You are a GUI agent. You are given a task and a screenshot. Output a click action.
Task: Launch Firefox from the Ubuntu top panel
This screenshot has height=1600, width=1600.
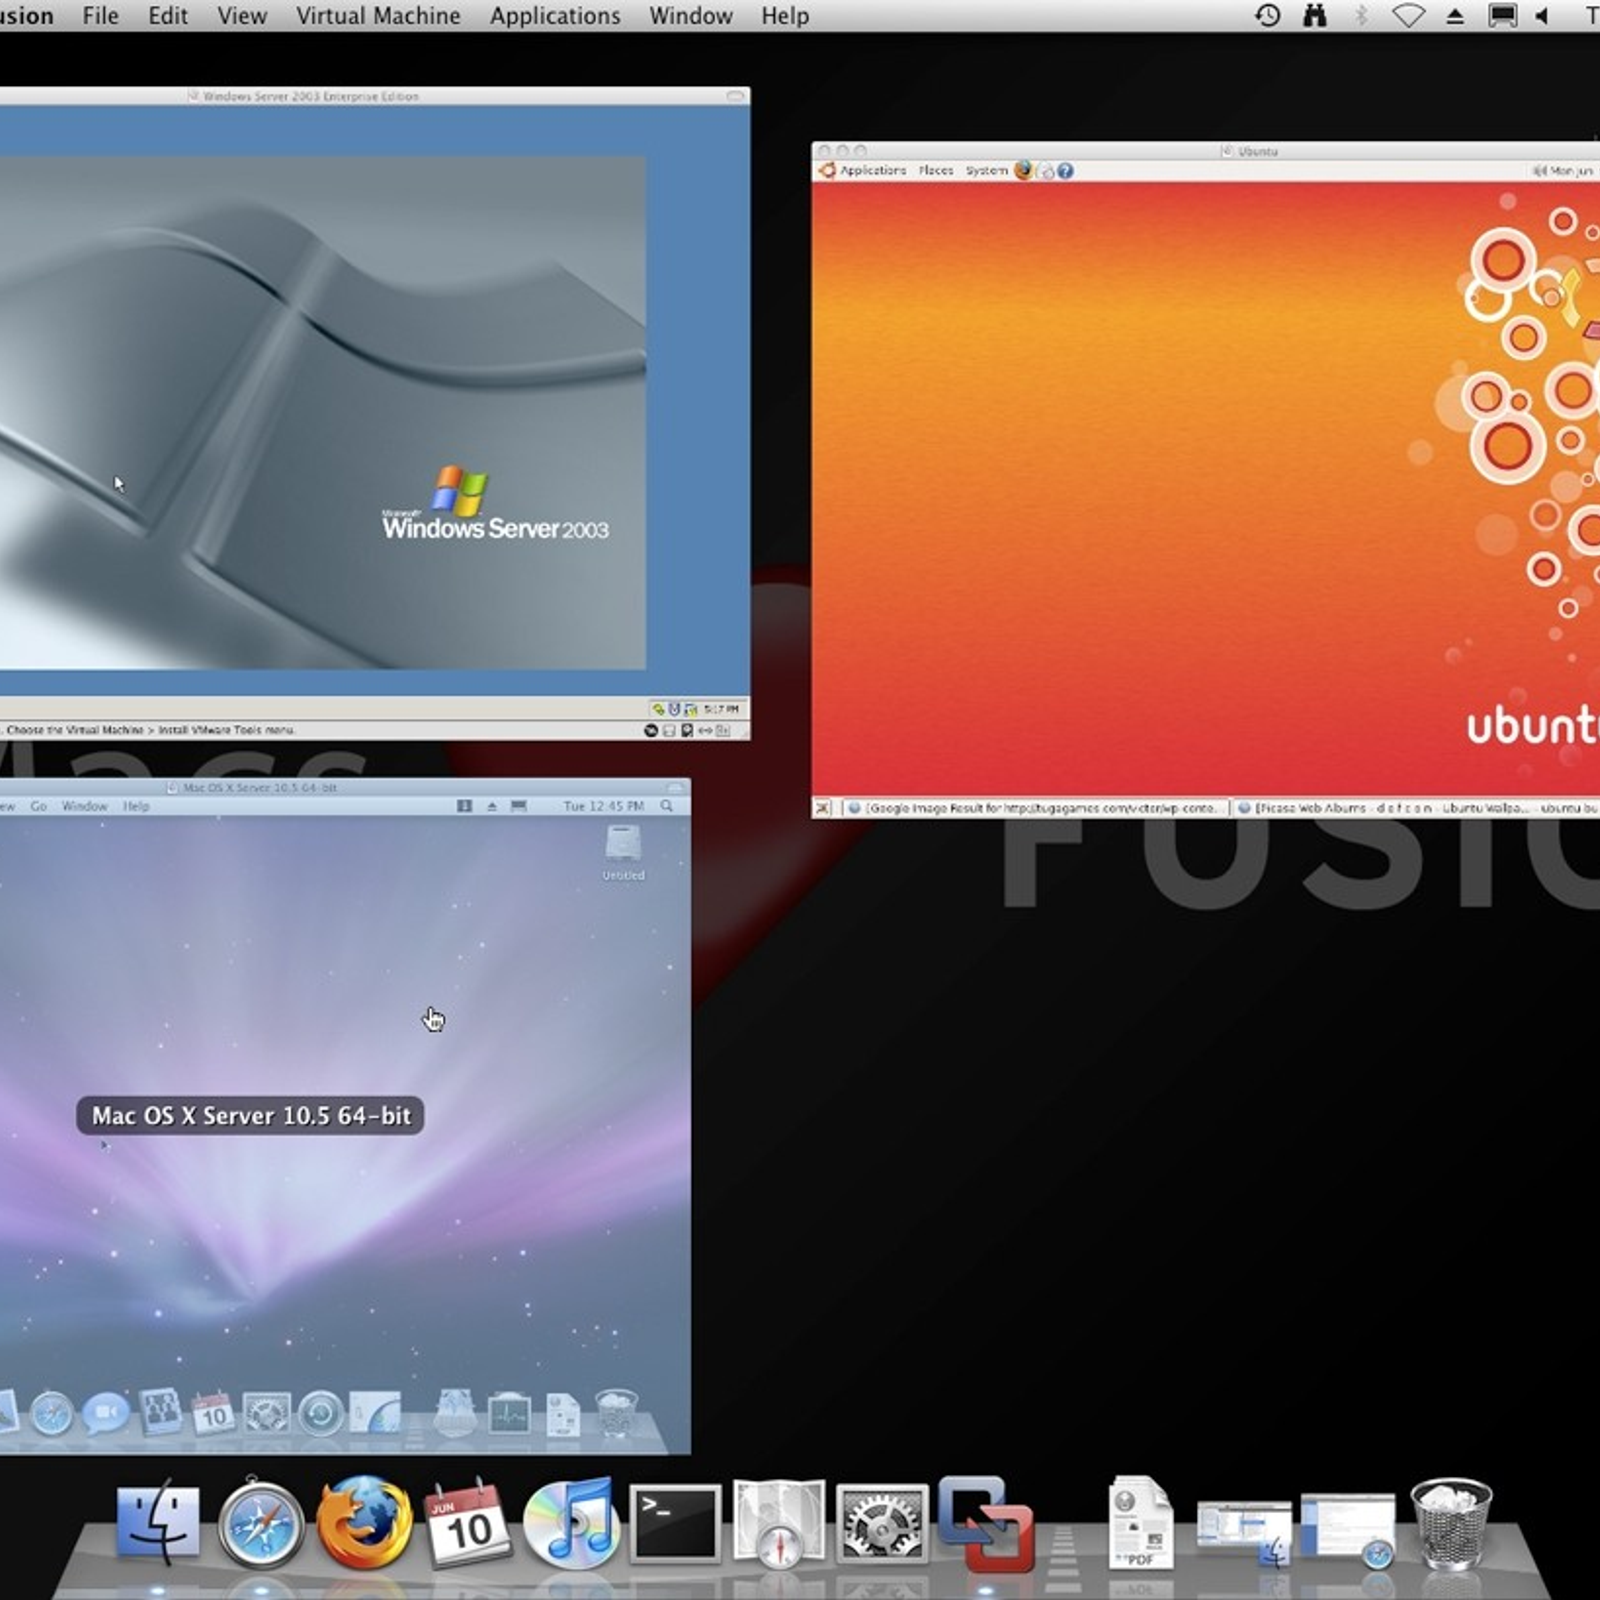point(1023,171)
